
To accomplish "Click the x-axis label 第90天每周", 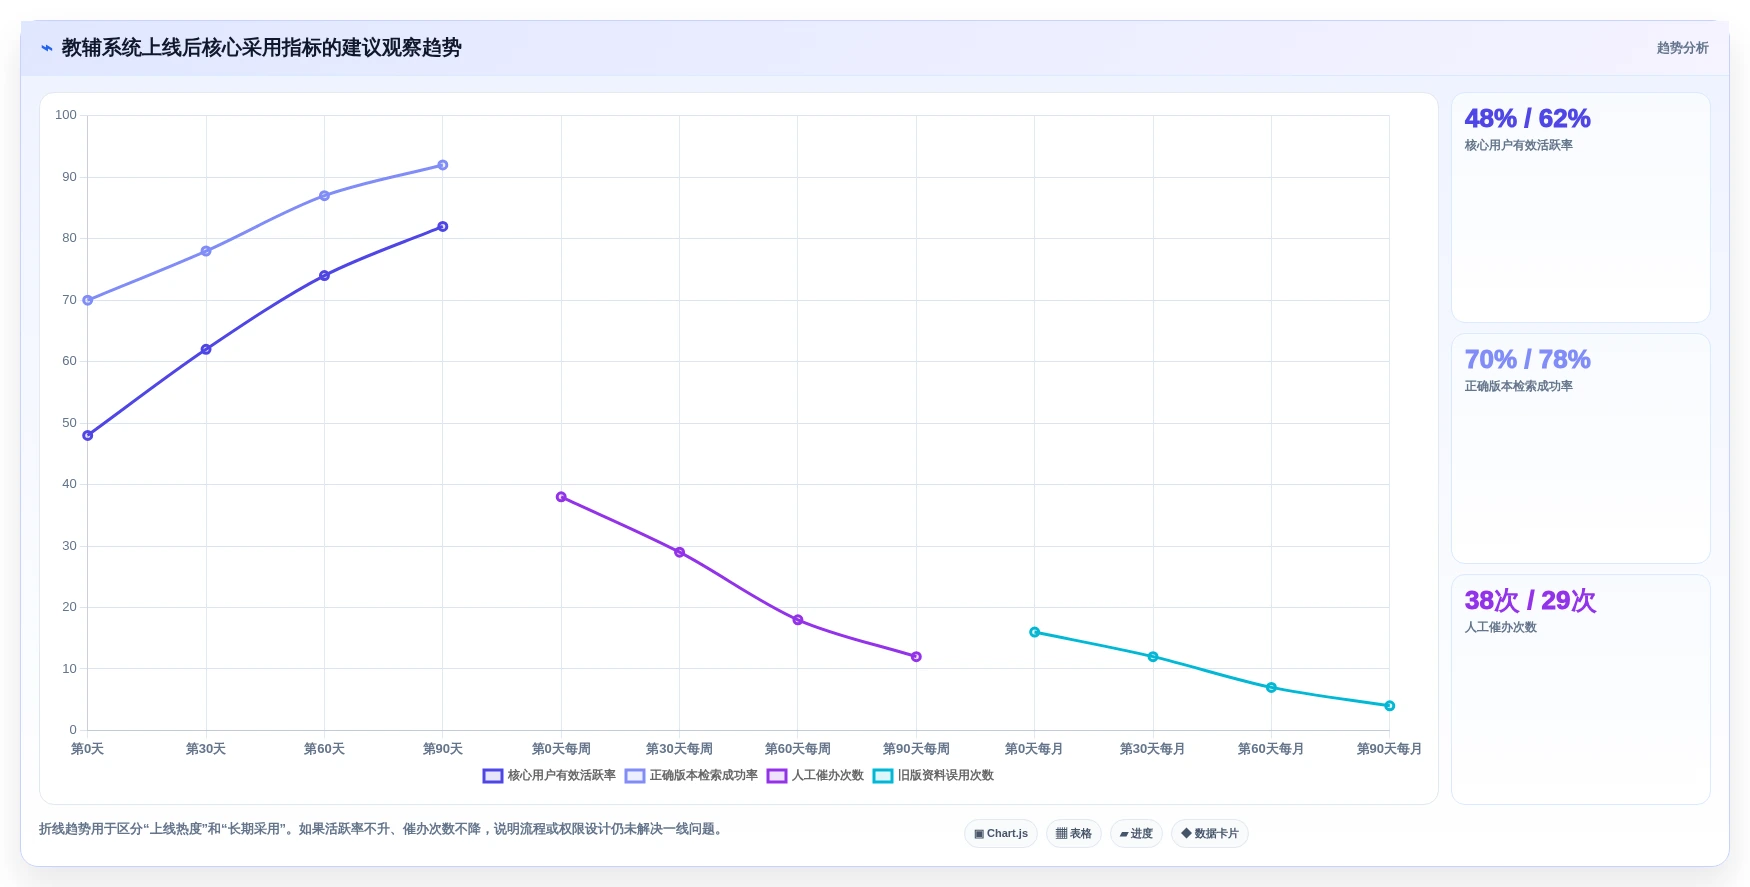I will tap(916, 749).
